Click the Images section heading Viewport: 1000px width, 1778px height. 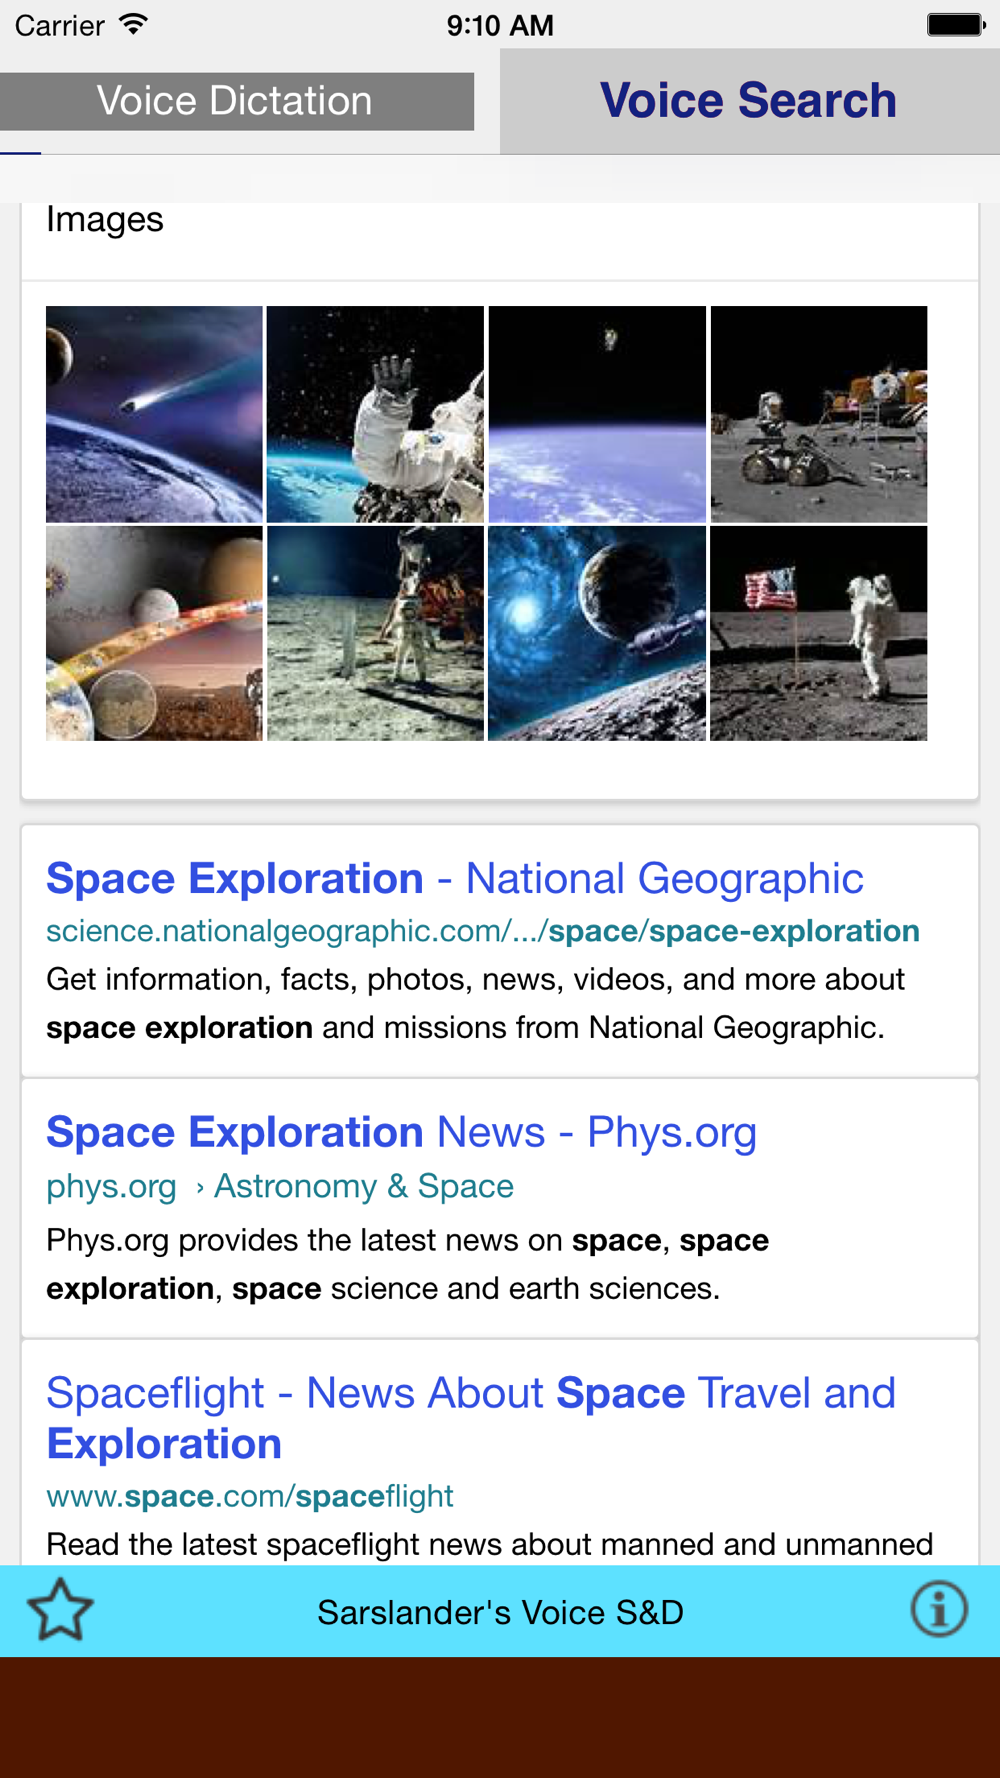105,220
